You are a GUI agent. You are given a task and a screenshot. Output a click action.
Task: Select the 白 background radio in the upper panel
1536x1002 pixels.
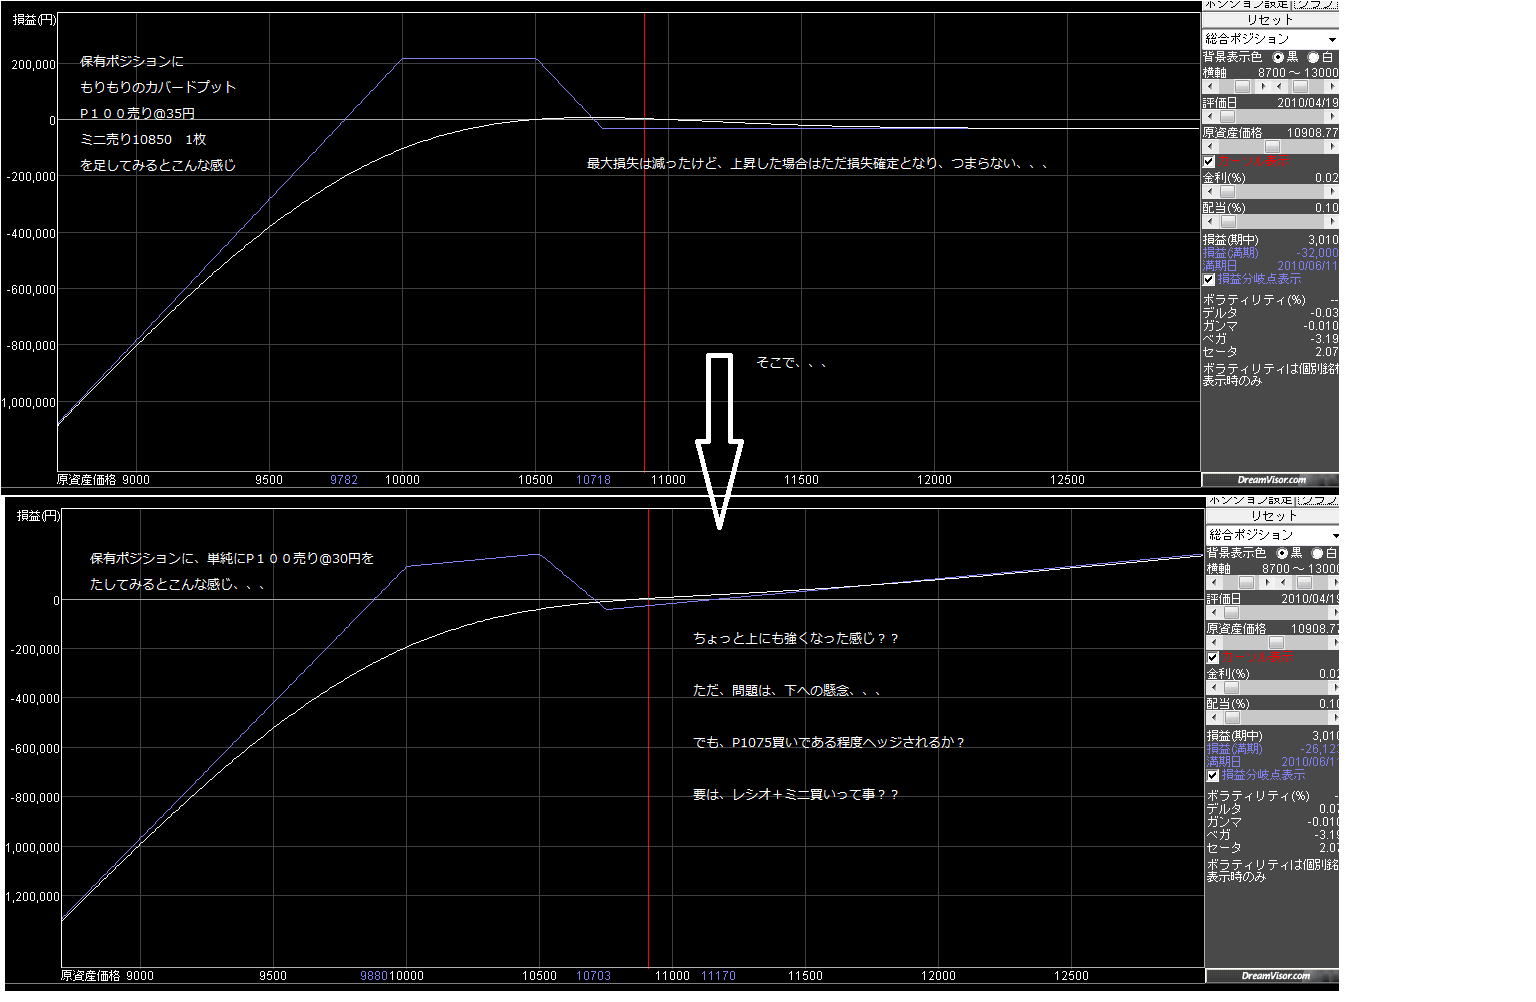click(x=1314, y=58)
